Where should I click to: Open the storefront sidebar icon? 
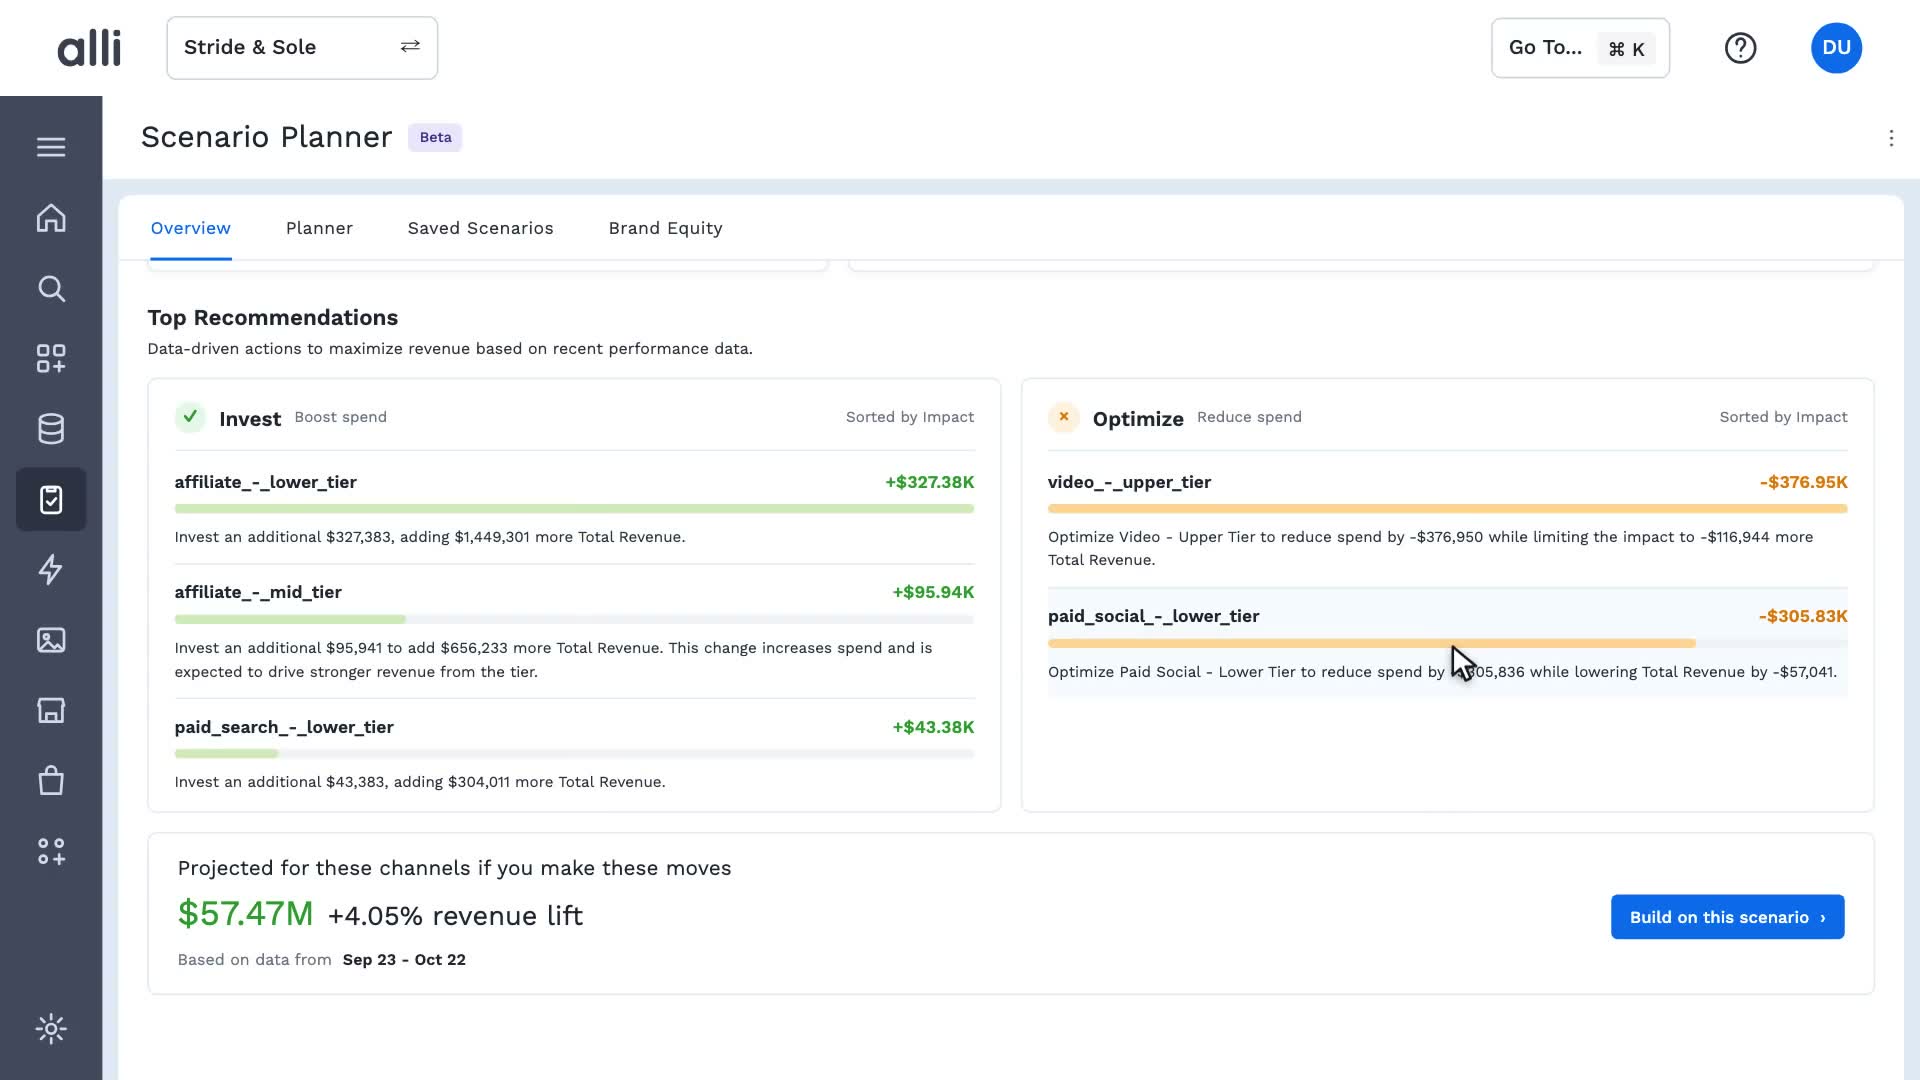tap(51, 710)
